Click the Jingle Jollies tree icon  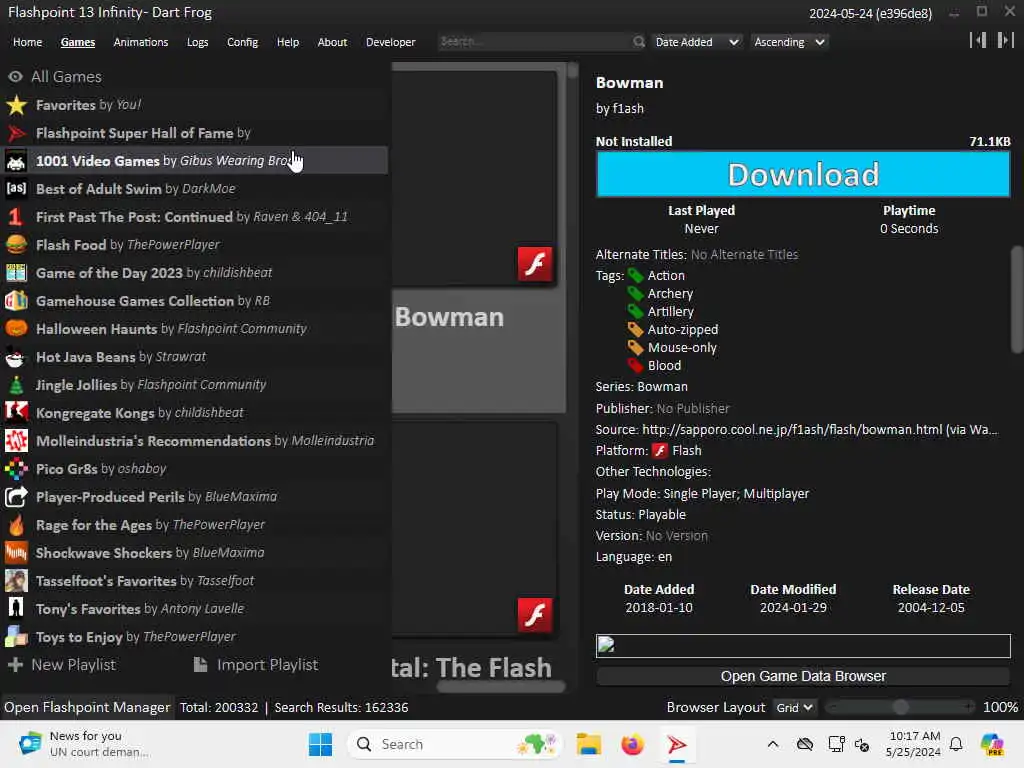pos(16,385)
